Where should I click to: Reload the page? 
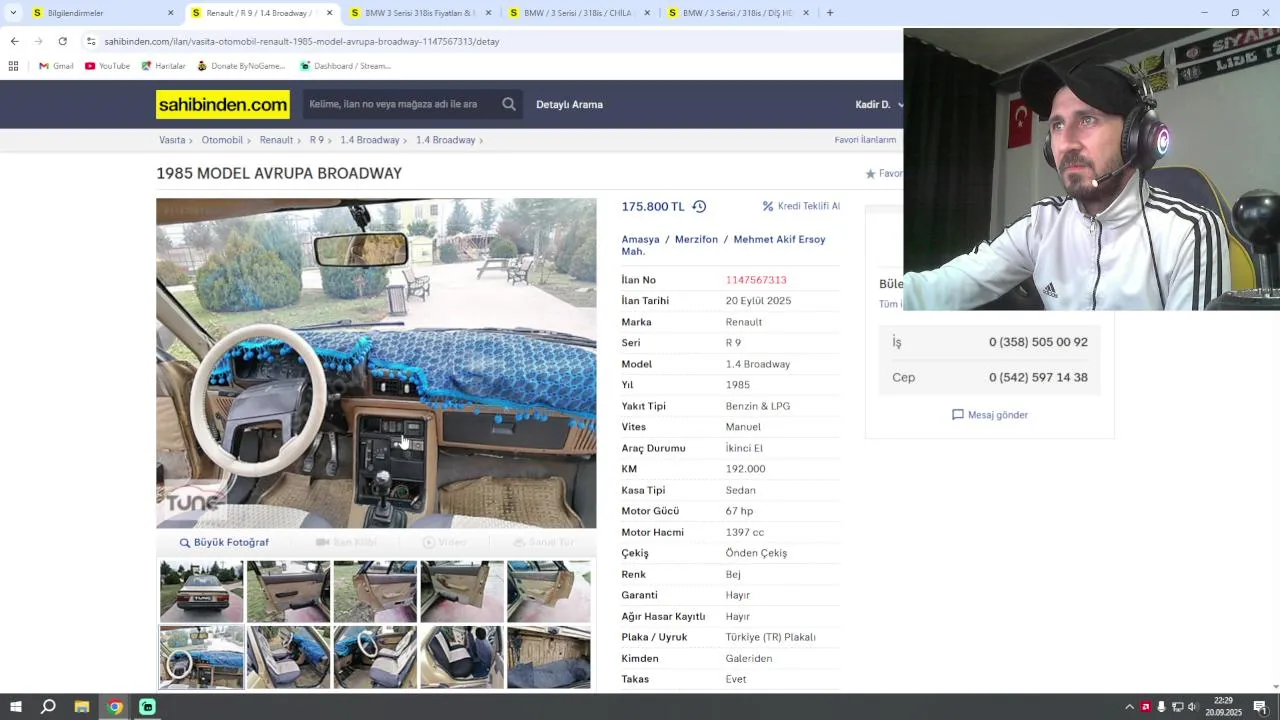62,41
